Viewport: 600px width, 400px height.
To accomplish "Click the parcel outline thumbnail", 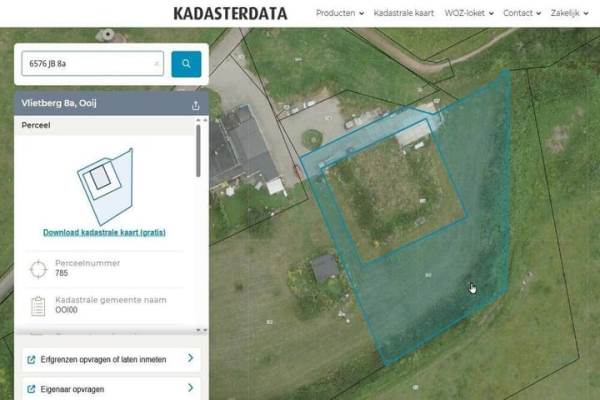I will 104,185.
